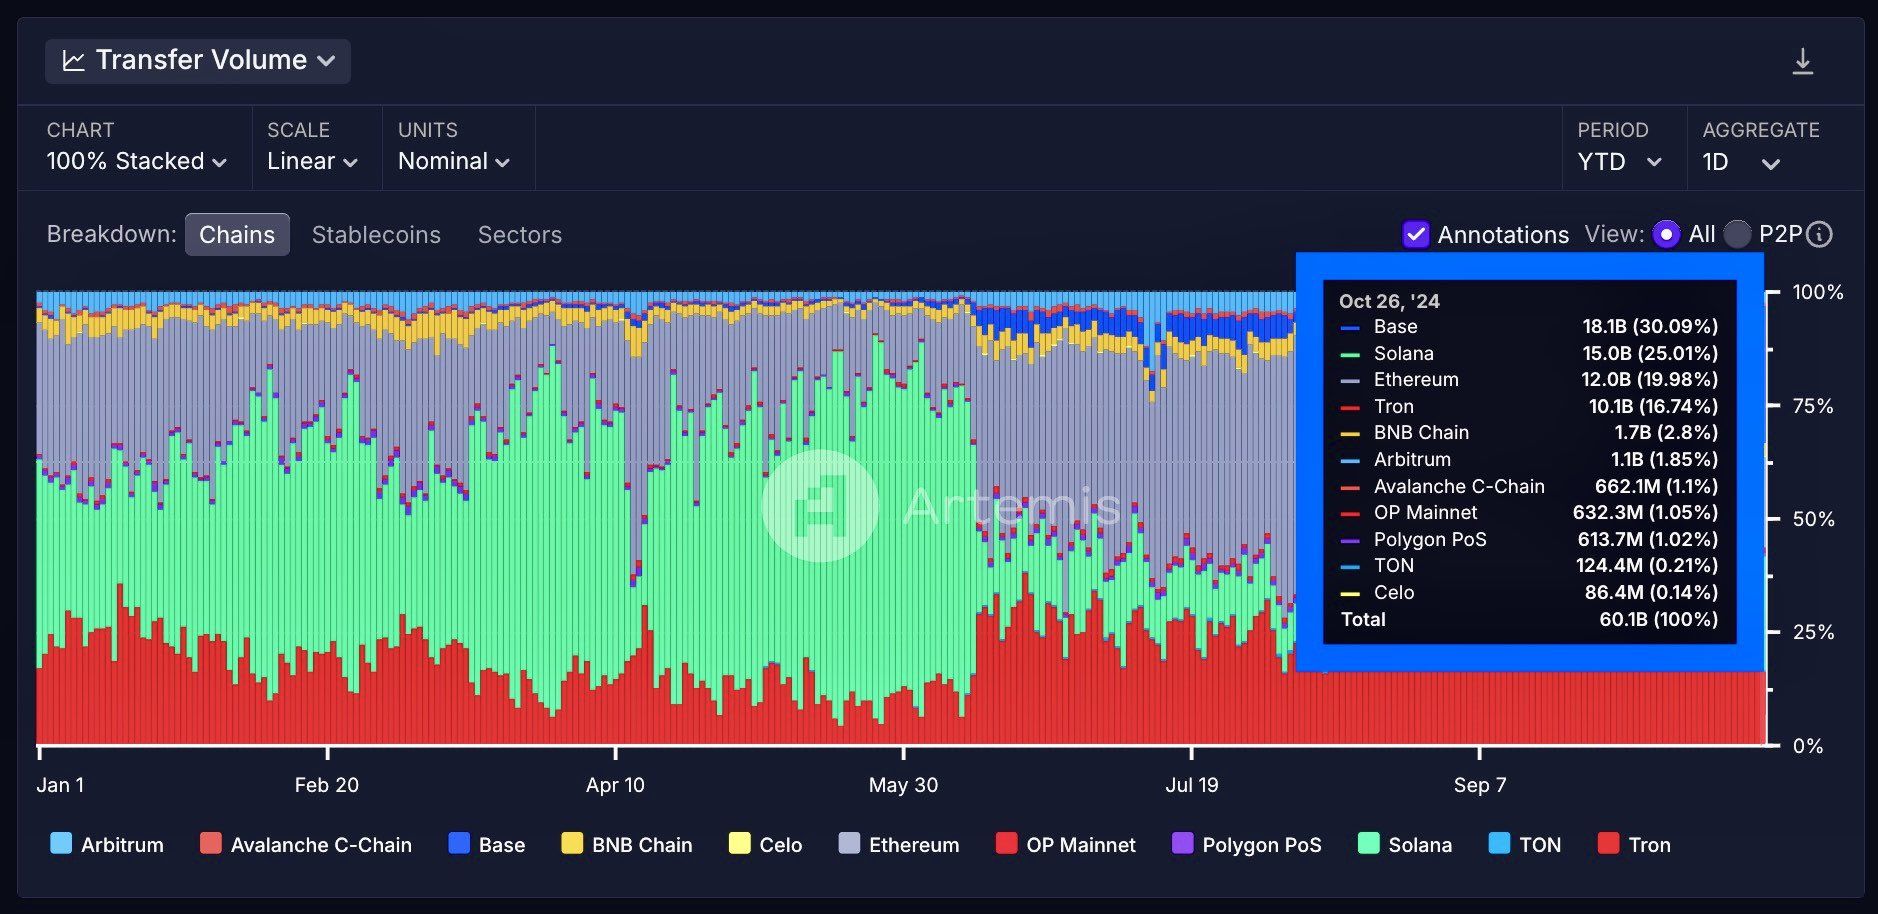The image size is (1878, 914).
Task: Click the P2P info icon
Action: pos(1820,235)
